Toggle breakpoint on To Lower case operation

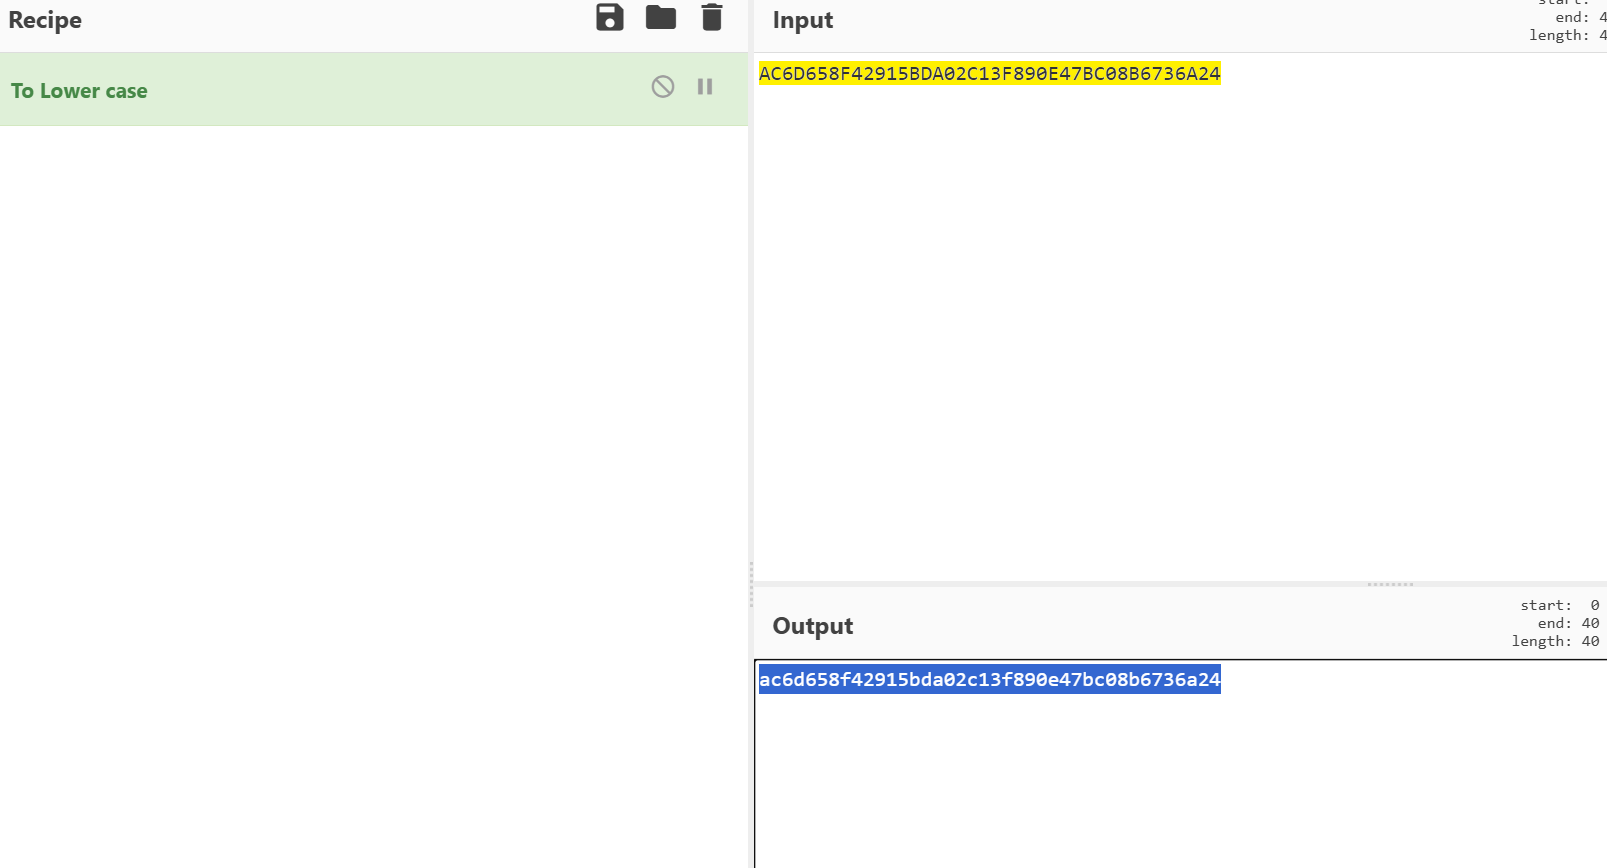705,87
